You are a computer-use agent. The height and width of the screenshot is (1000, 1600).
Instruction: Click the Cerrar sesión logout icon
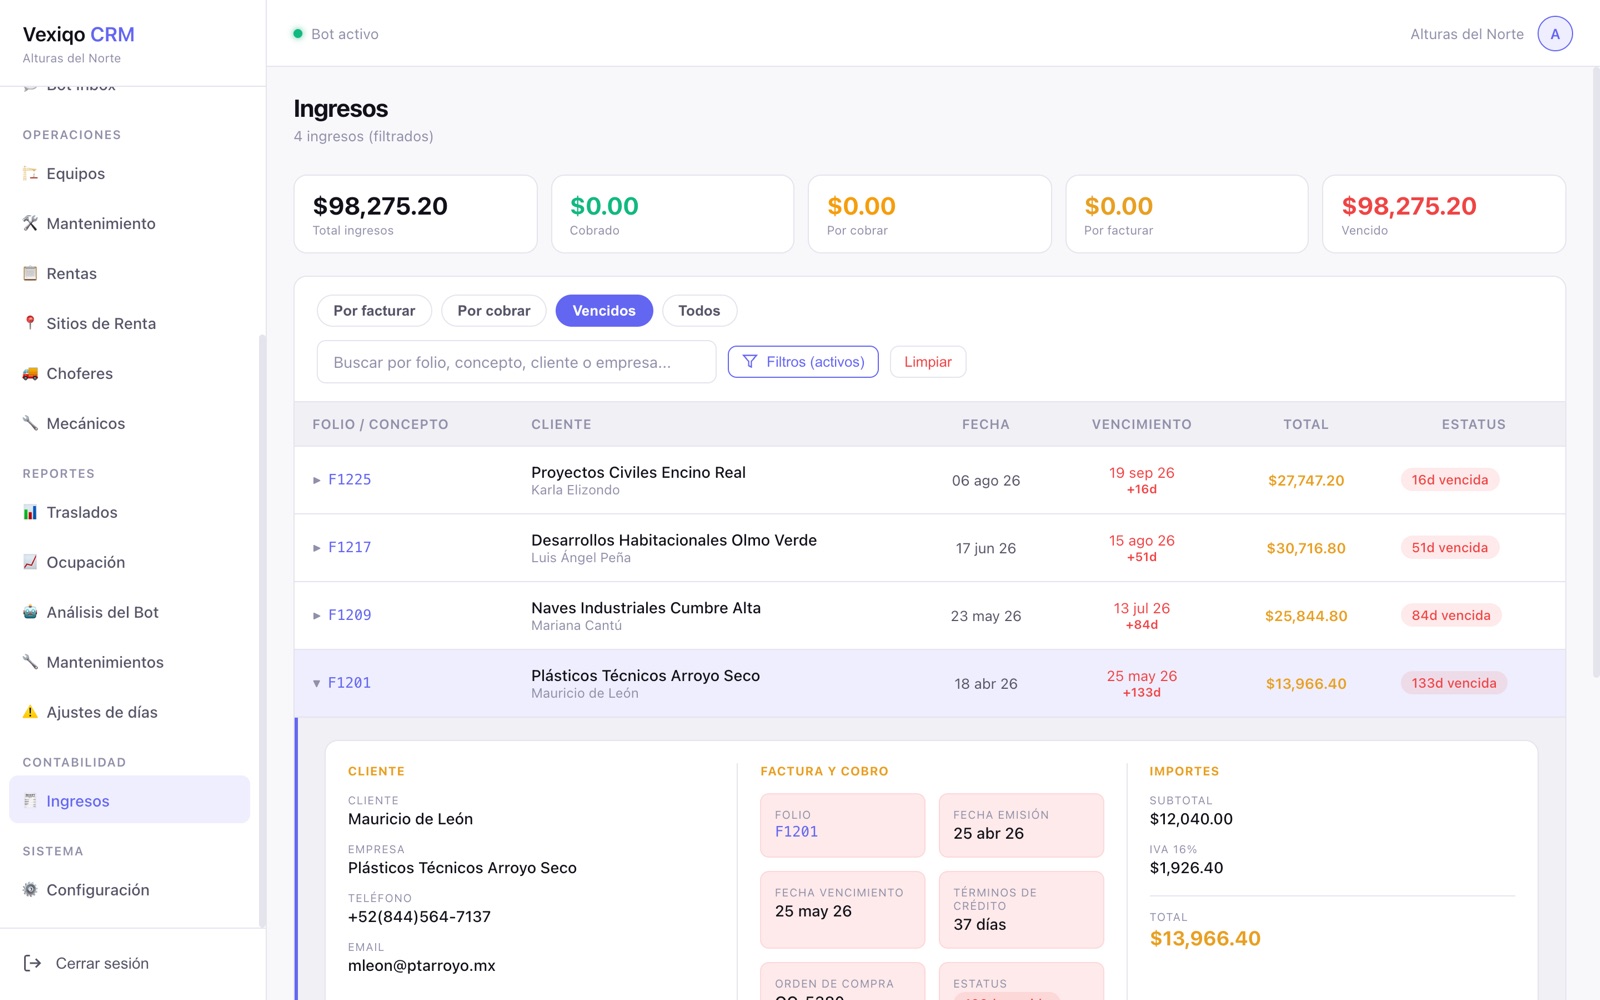pos(32,963)
